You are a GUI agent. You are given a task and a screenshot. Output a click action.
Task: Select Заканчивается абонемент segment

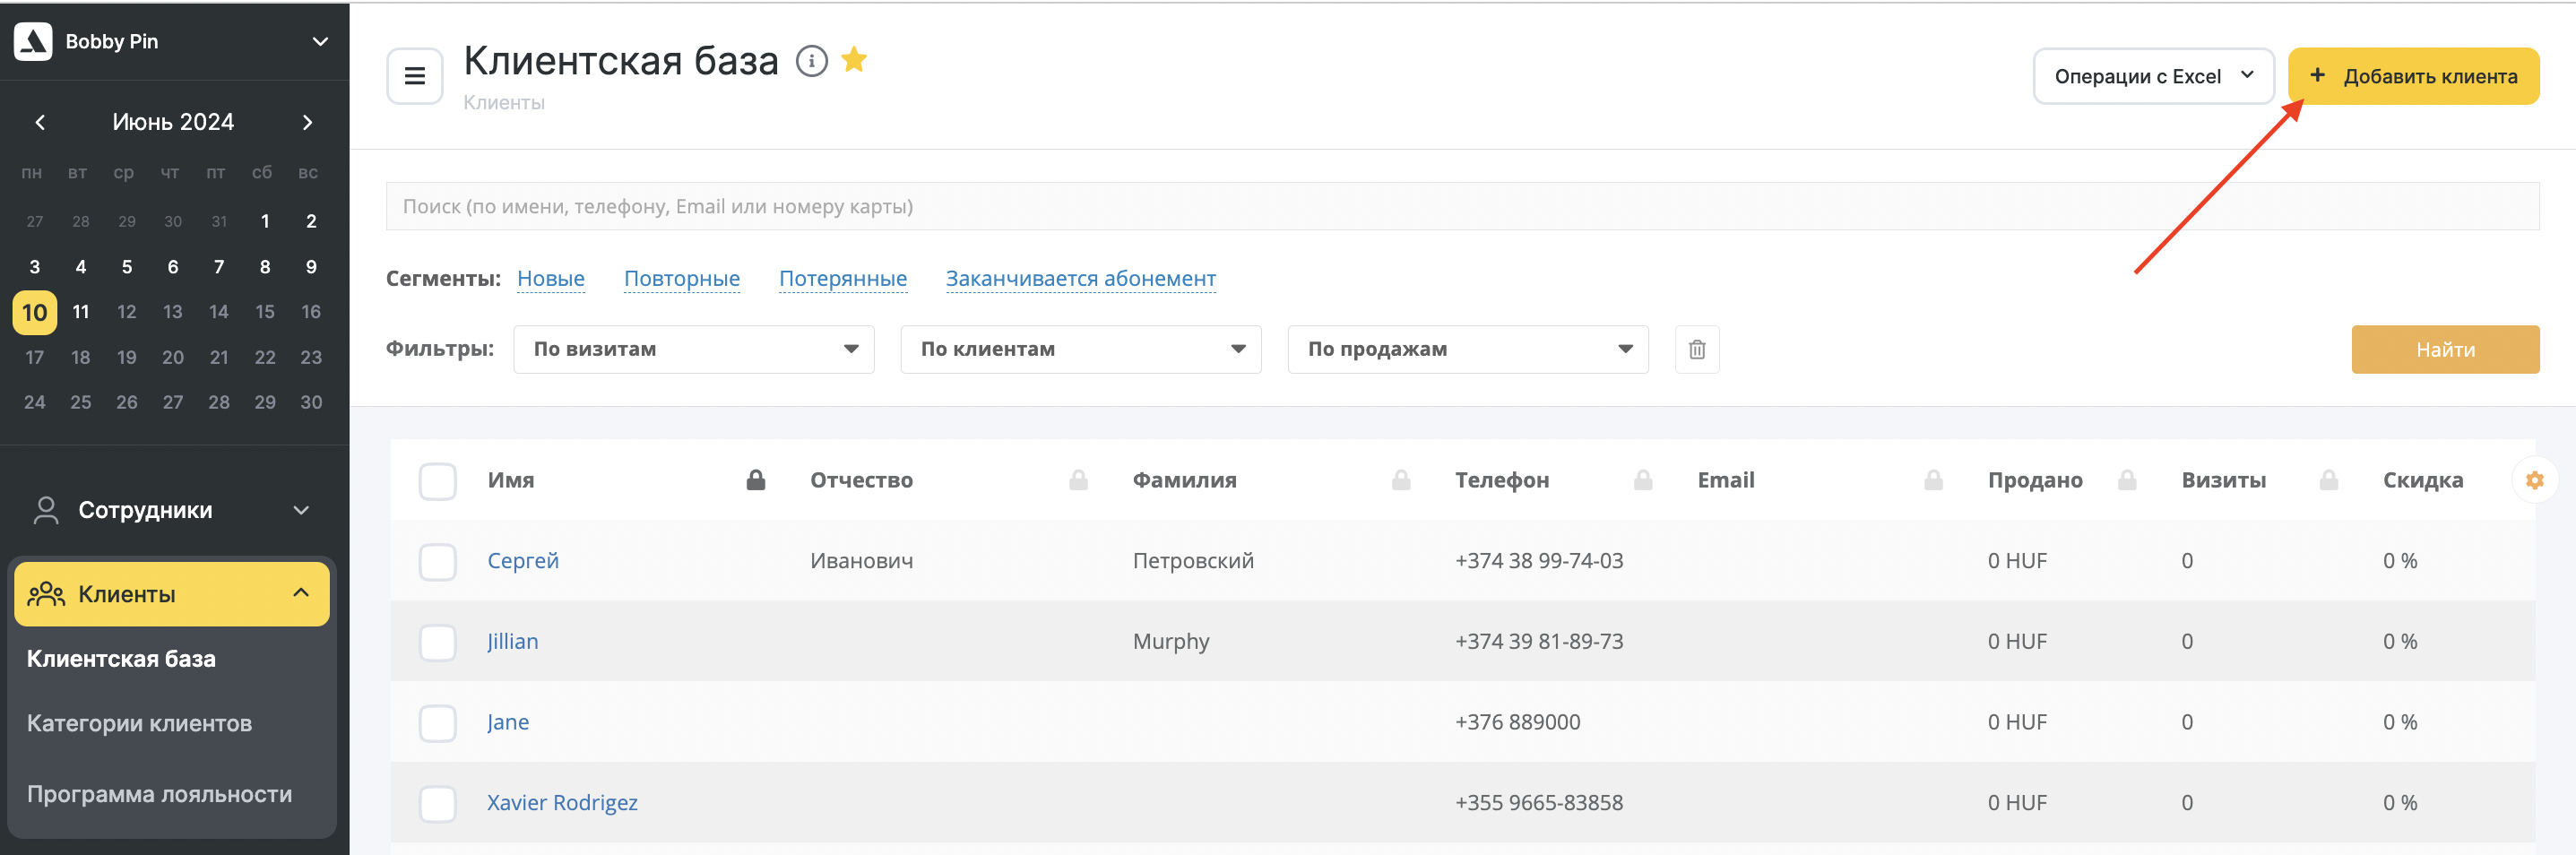(x=1080, y=278)
